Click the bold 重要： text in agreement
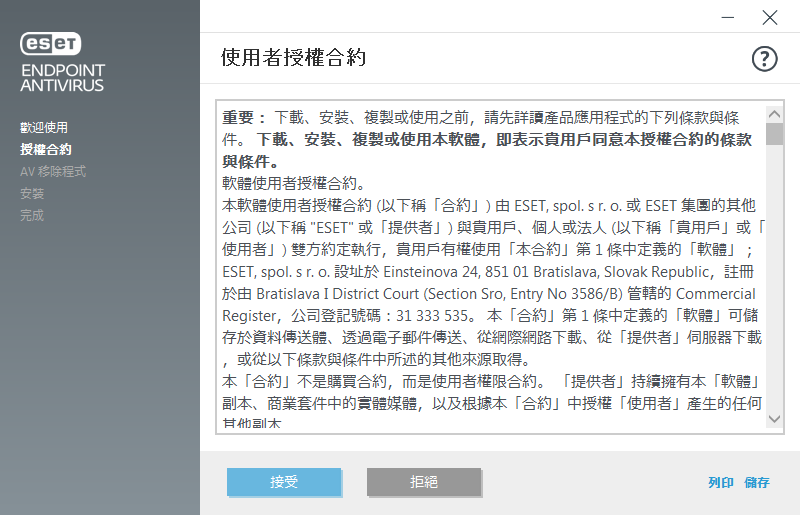 point(245,118)
